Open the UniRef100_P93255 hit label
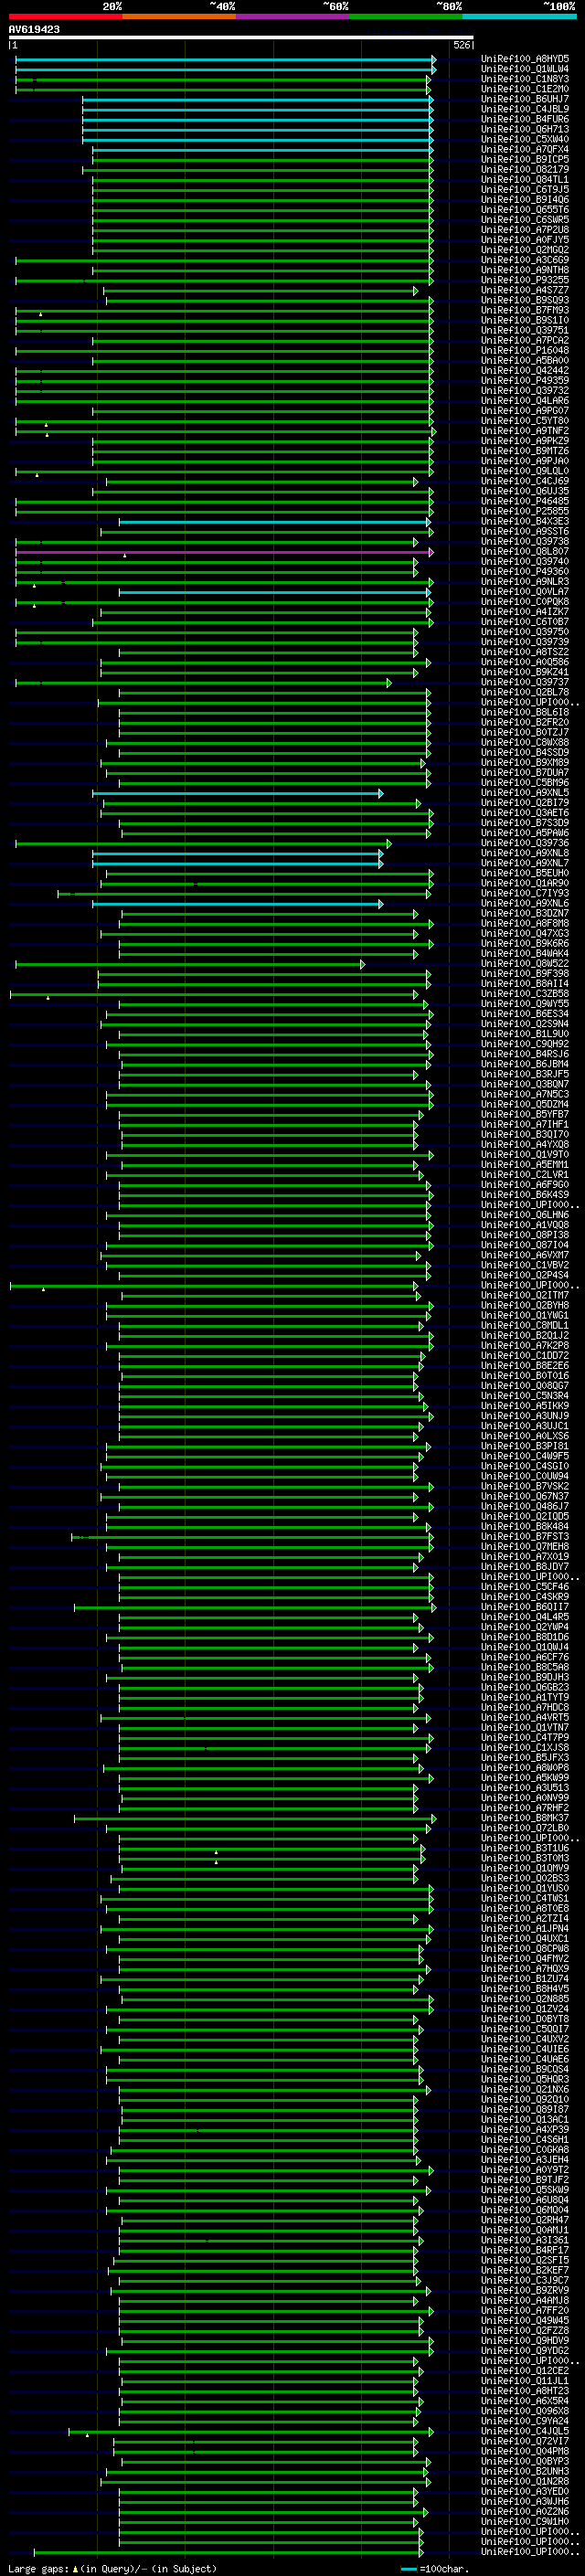Screen dimensions: 585x2576 [x=525, y=280]
